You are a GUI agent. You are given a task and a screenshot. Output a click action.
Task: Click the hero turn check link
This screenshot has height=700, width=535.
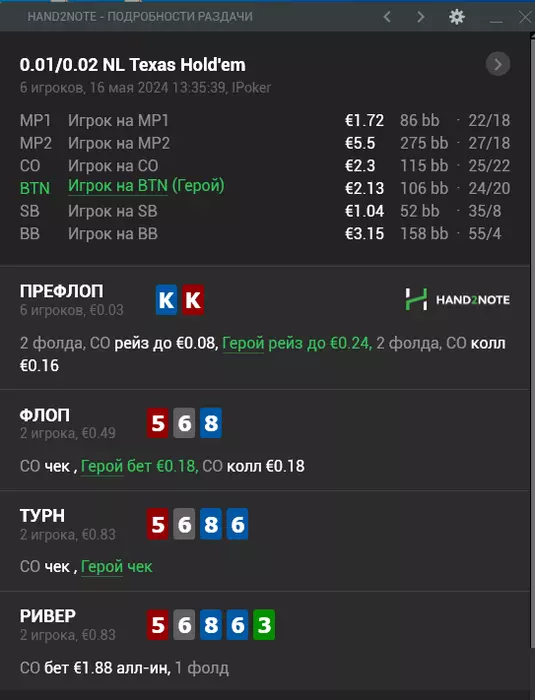point(117,567)
